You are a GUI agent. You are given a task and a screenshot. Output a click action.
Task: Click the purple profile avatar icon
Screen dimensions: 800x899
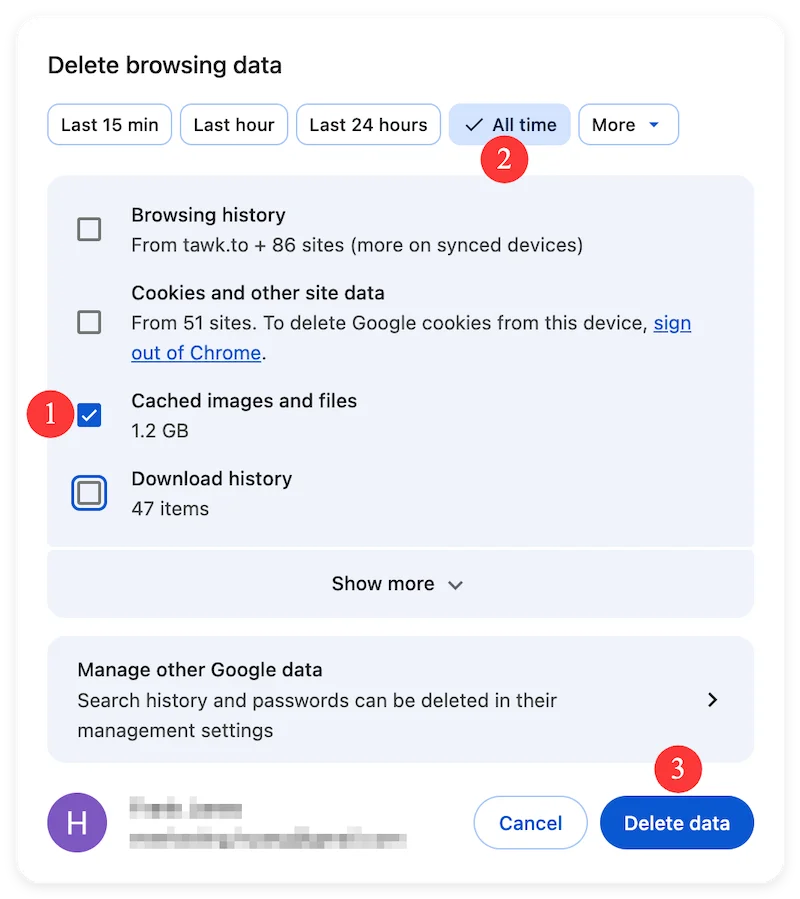pos(77,822)
